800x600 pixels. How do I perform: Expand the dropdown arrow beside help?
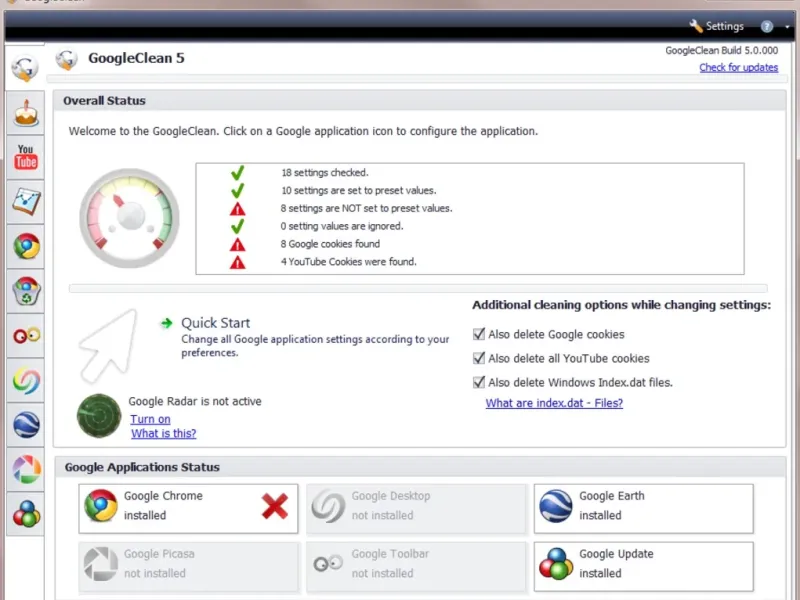coord(787,27)
